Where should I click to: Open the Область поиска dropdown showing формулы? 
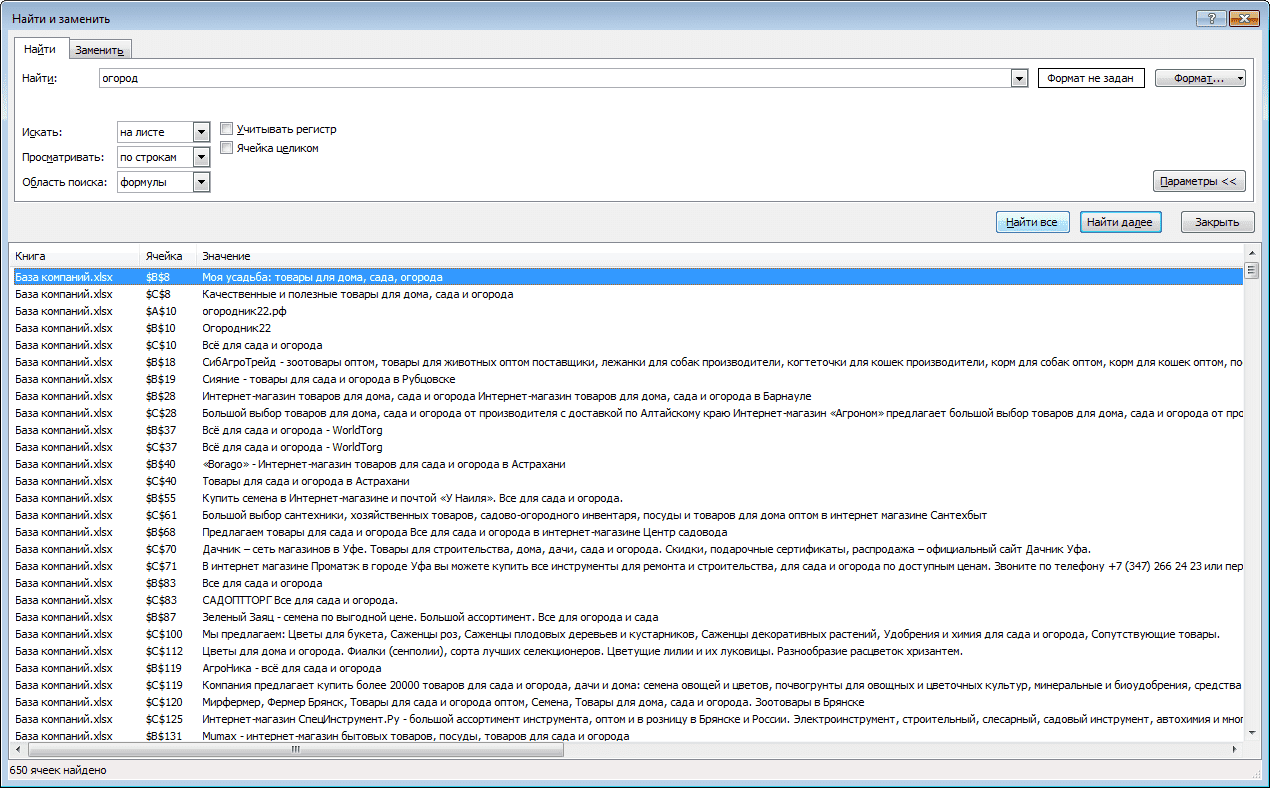201,182
